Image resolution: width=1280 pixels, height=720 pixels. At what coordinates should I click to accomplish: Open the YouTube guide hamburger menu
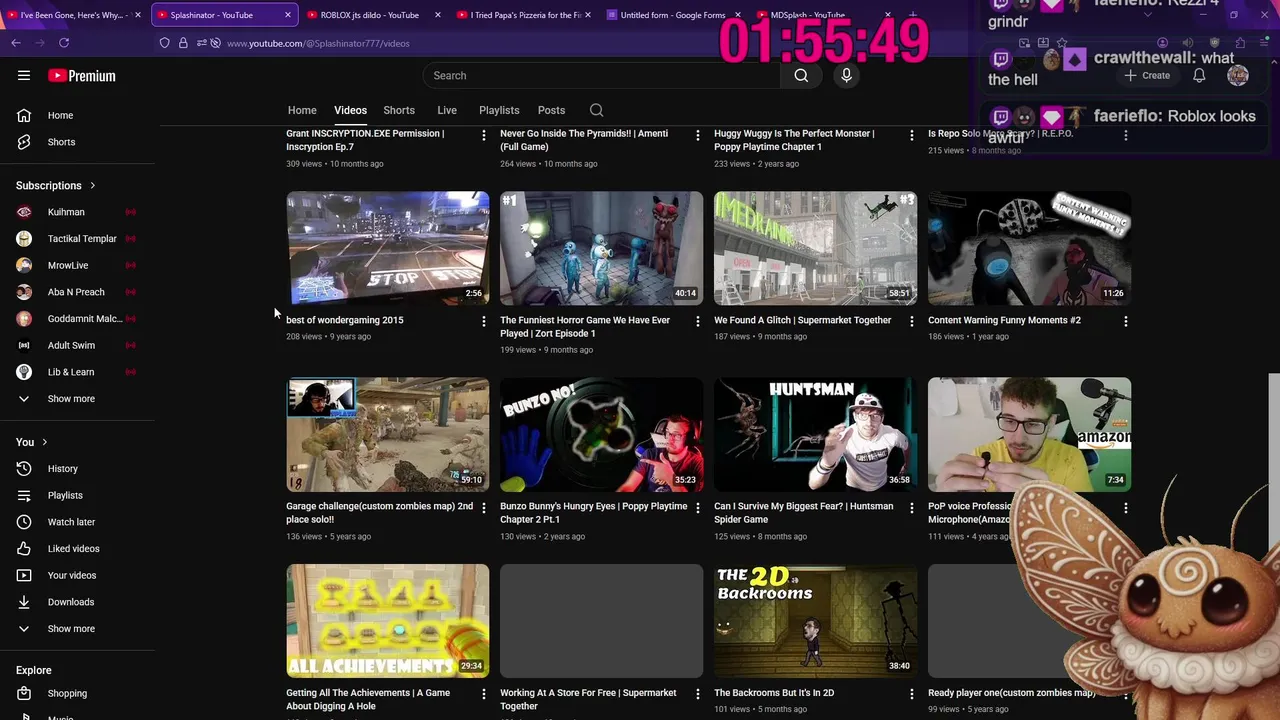click(x=24, y=75)
